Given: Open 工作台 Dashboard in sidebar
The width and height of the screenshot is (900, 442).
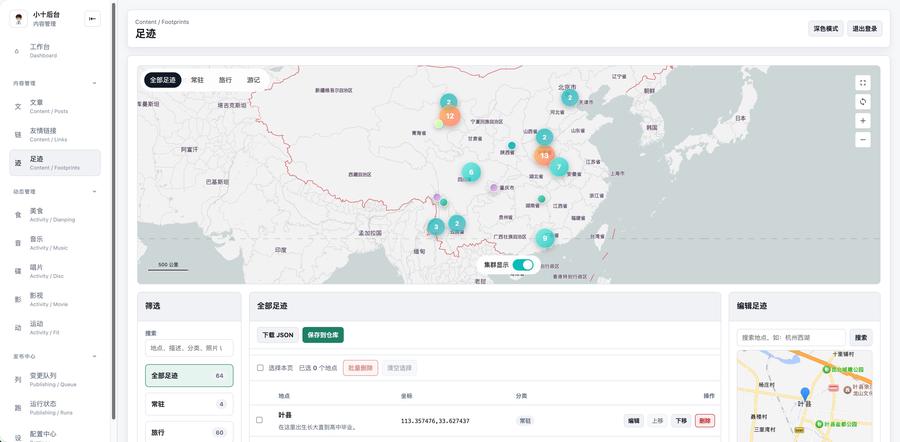Looking at the screenshot, I should pyautogui.click(x=55, y=51).
